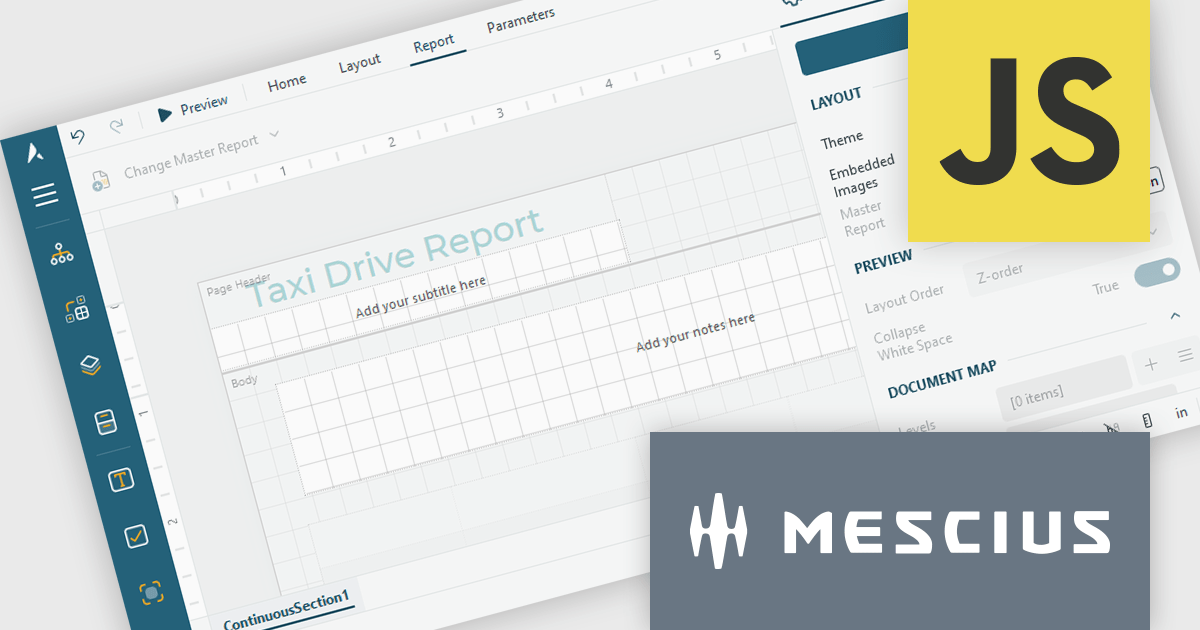The image size is (1200, 630).
Task: Select the CheckBox tool icon
Action: (x=136, y=536)
